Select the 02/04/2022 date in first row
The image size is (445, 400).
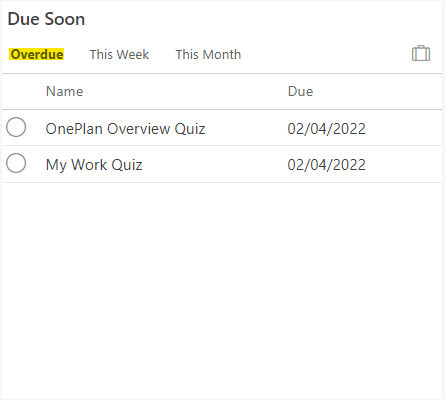[x=327, y=129]
